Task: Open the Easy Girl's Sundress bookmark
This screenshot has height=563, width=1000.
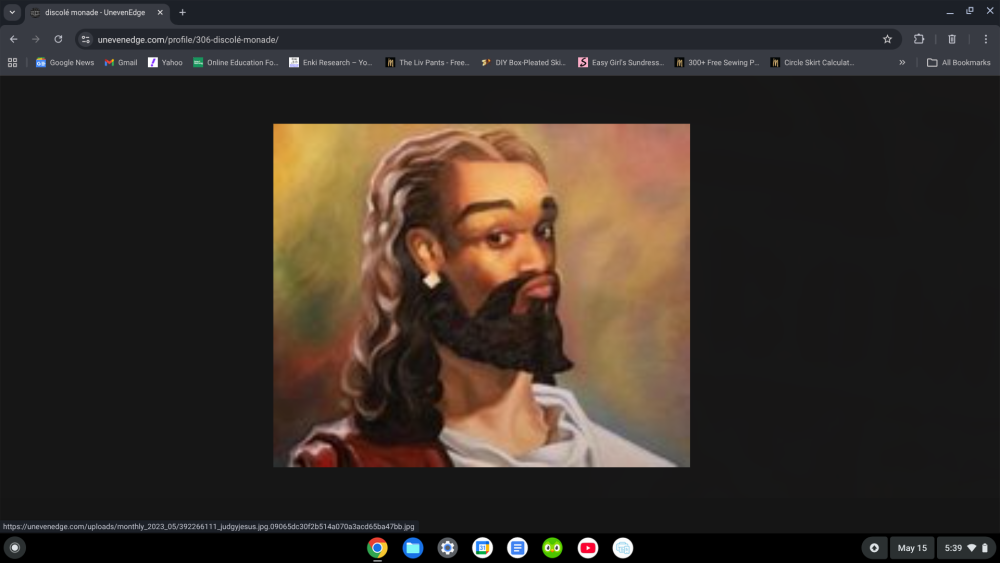Action: tap(621, 62)
